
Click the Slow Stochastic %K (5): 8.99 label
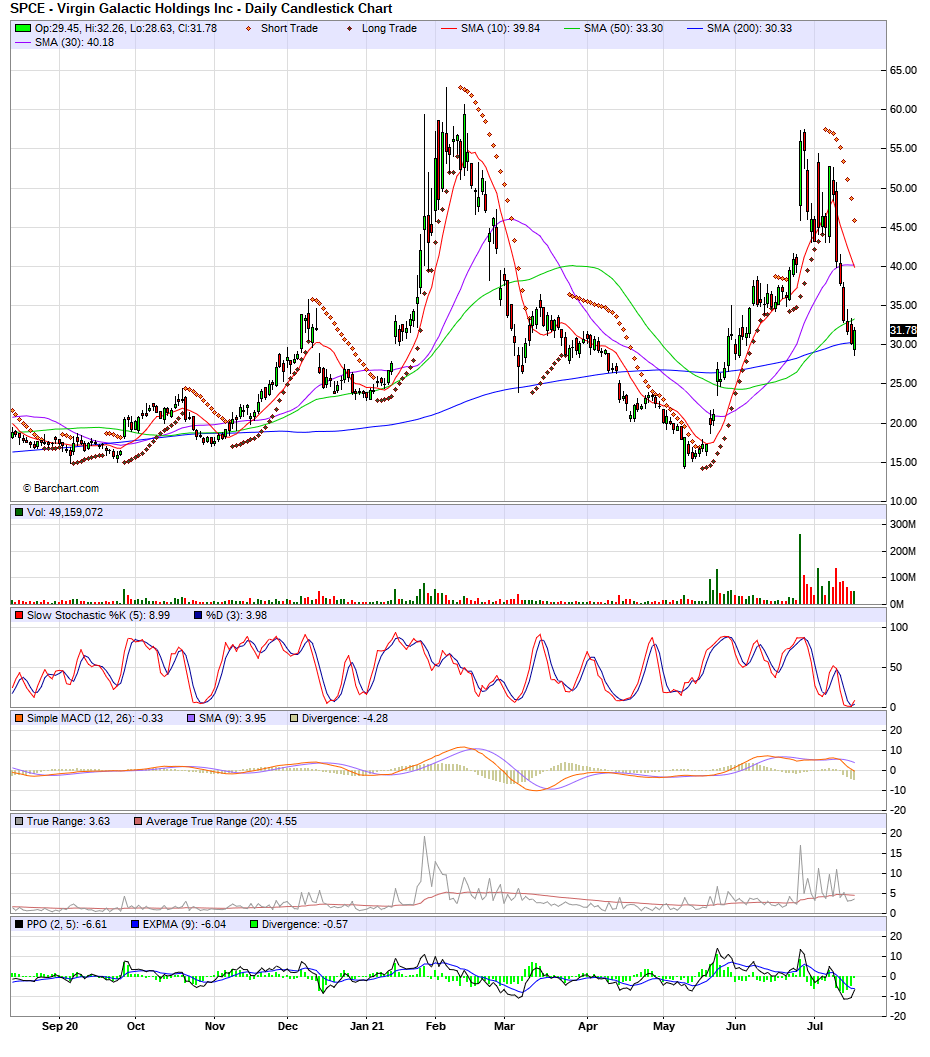tap(98, 615)
